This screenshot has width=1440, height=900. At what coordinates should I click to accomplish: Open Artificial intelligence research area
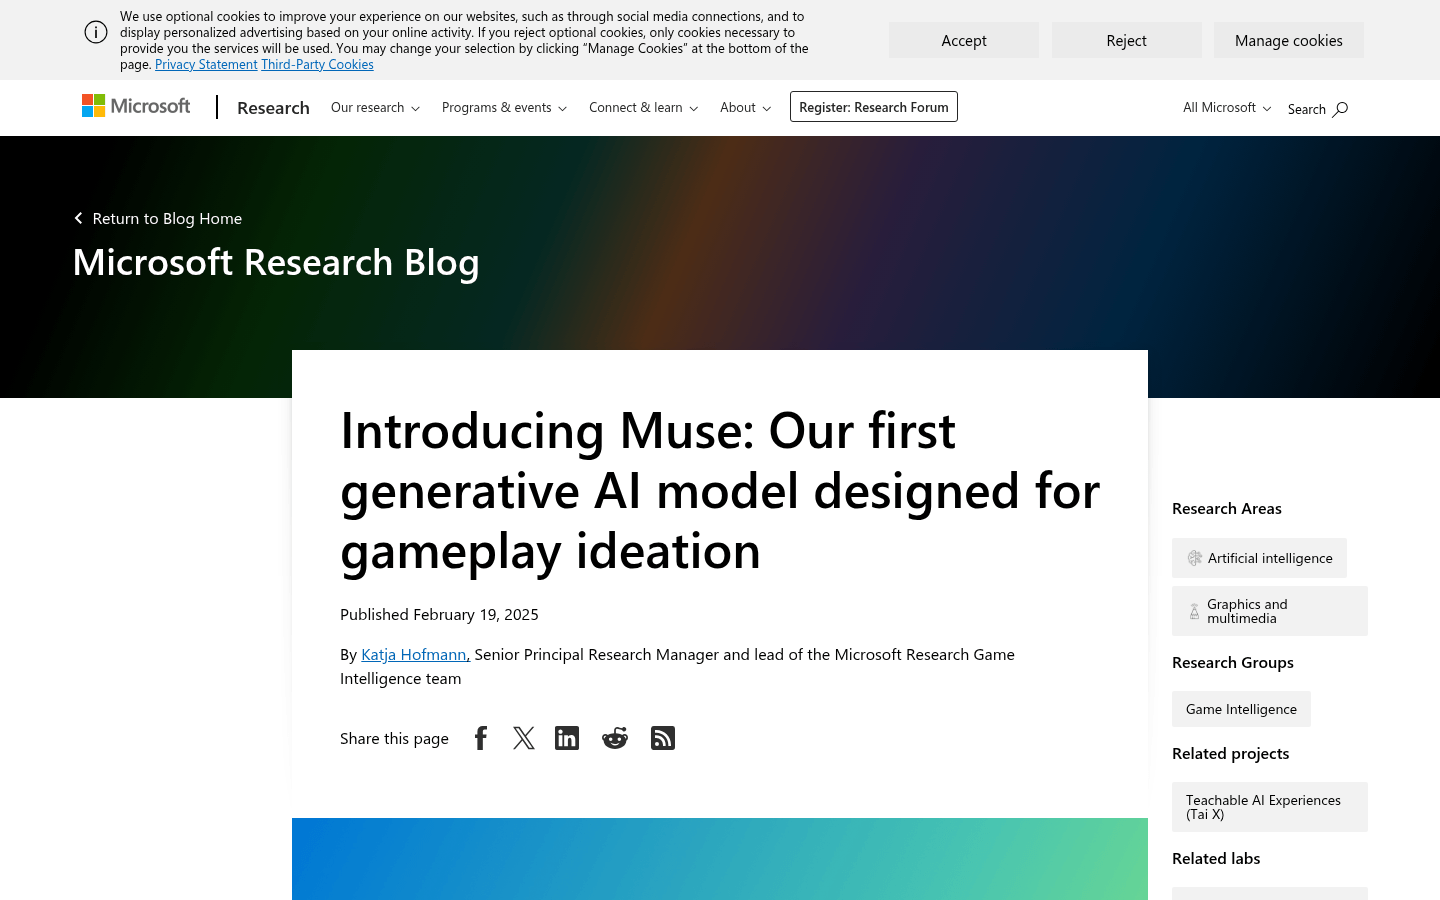1259,558
